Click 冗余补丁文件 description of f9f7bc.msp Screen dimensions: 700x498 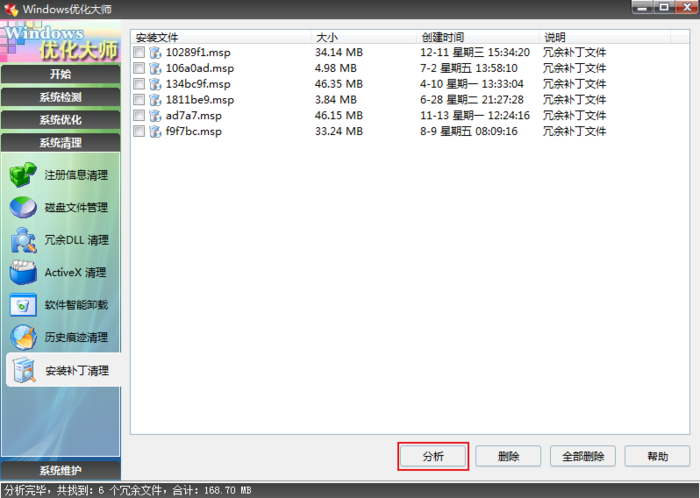coord(574,131)
